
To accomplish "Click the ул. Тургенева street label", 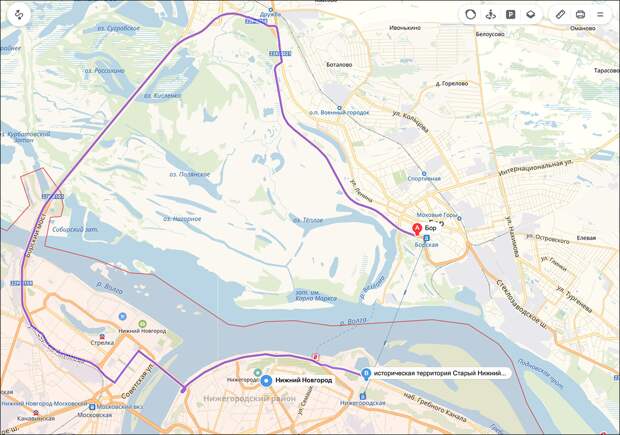I will point(574,299).
